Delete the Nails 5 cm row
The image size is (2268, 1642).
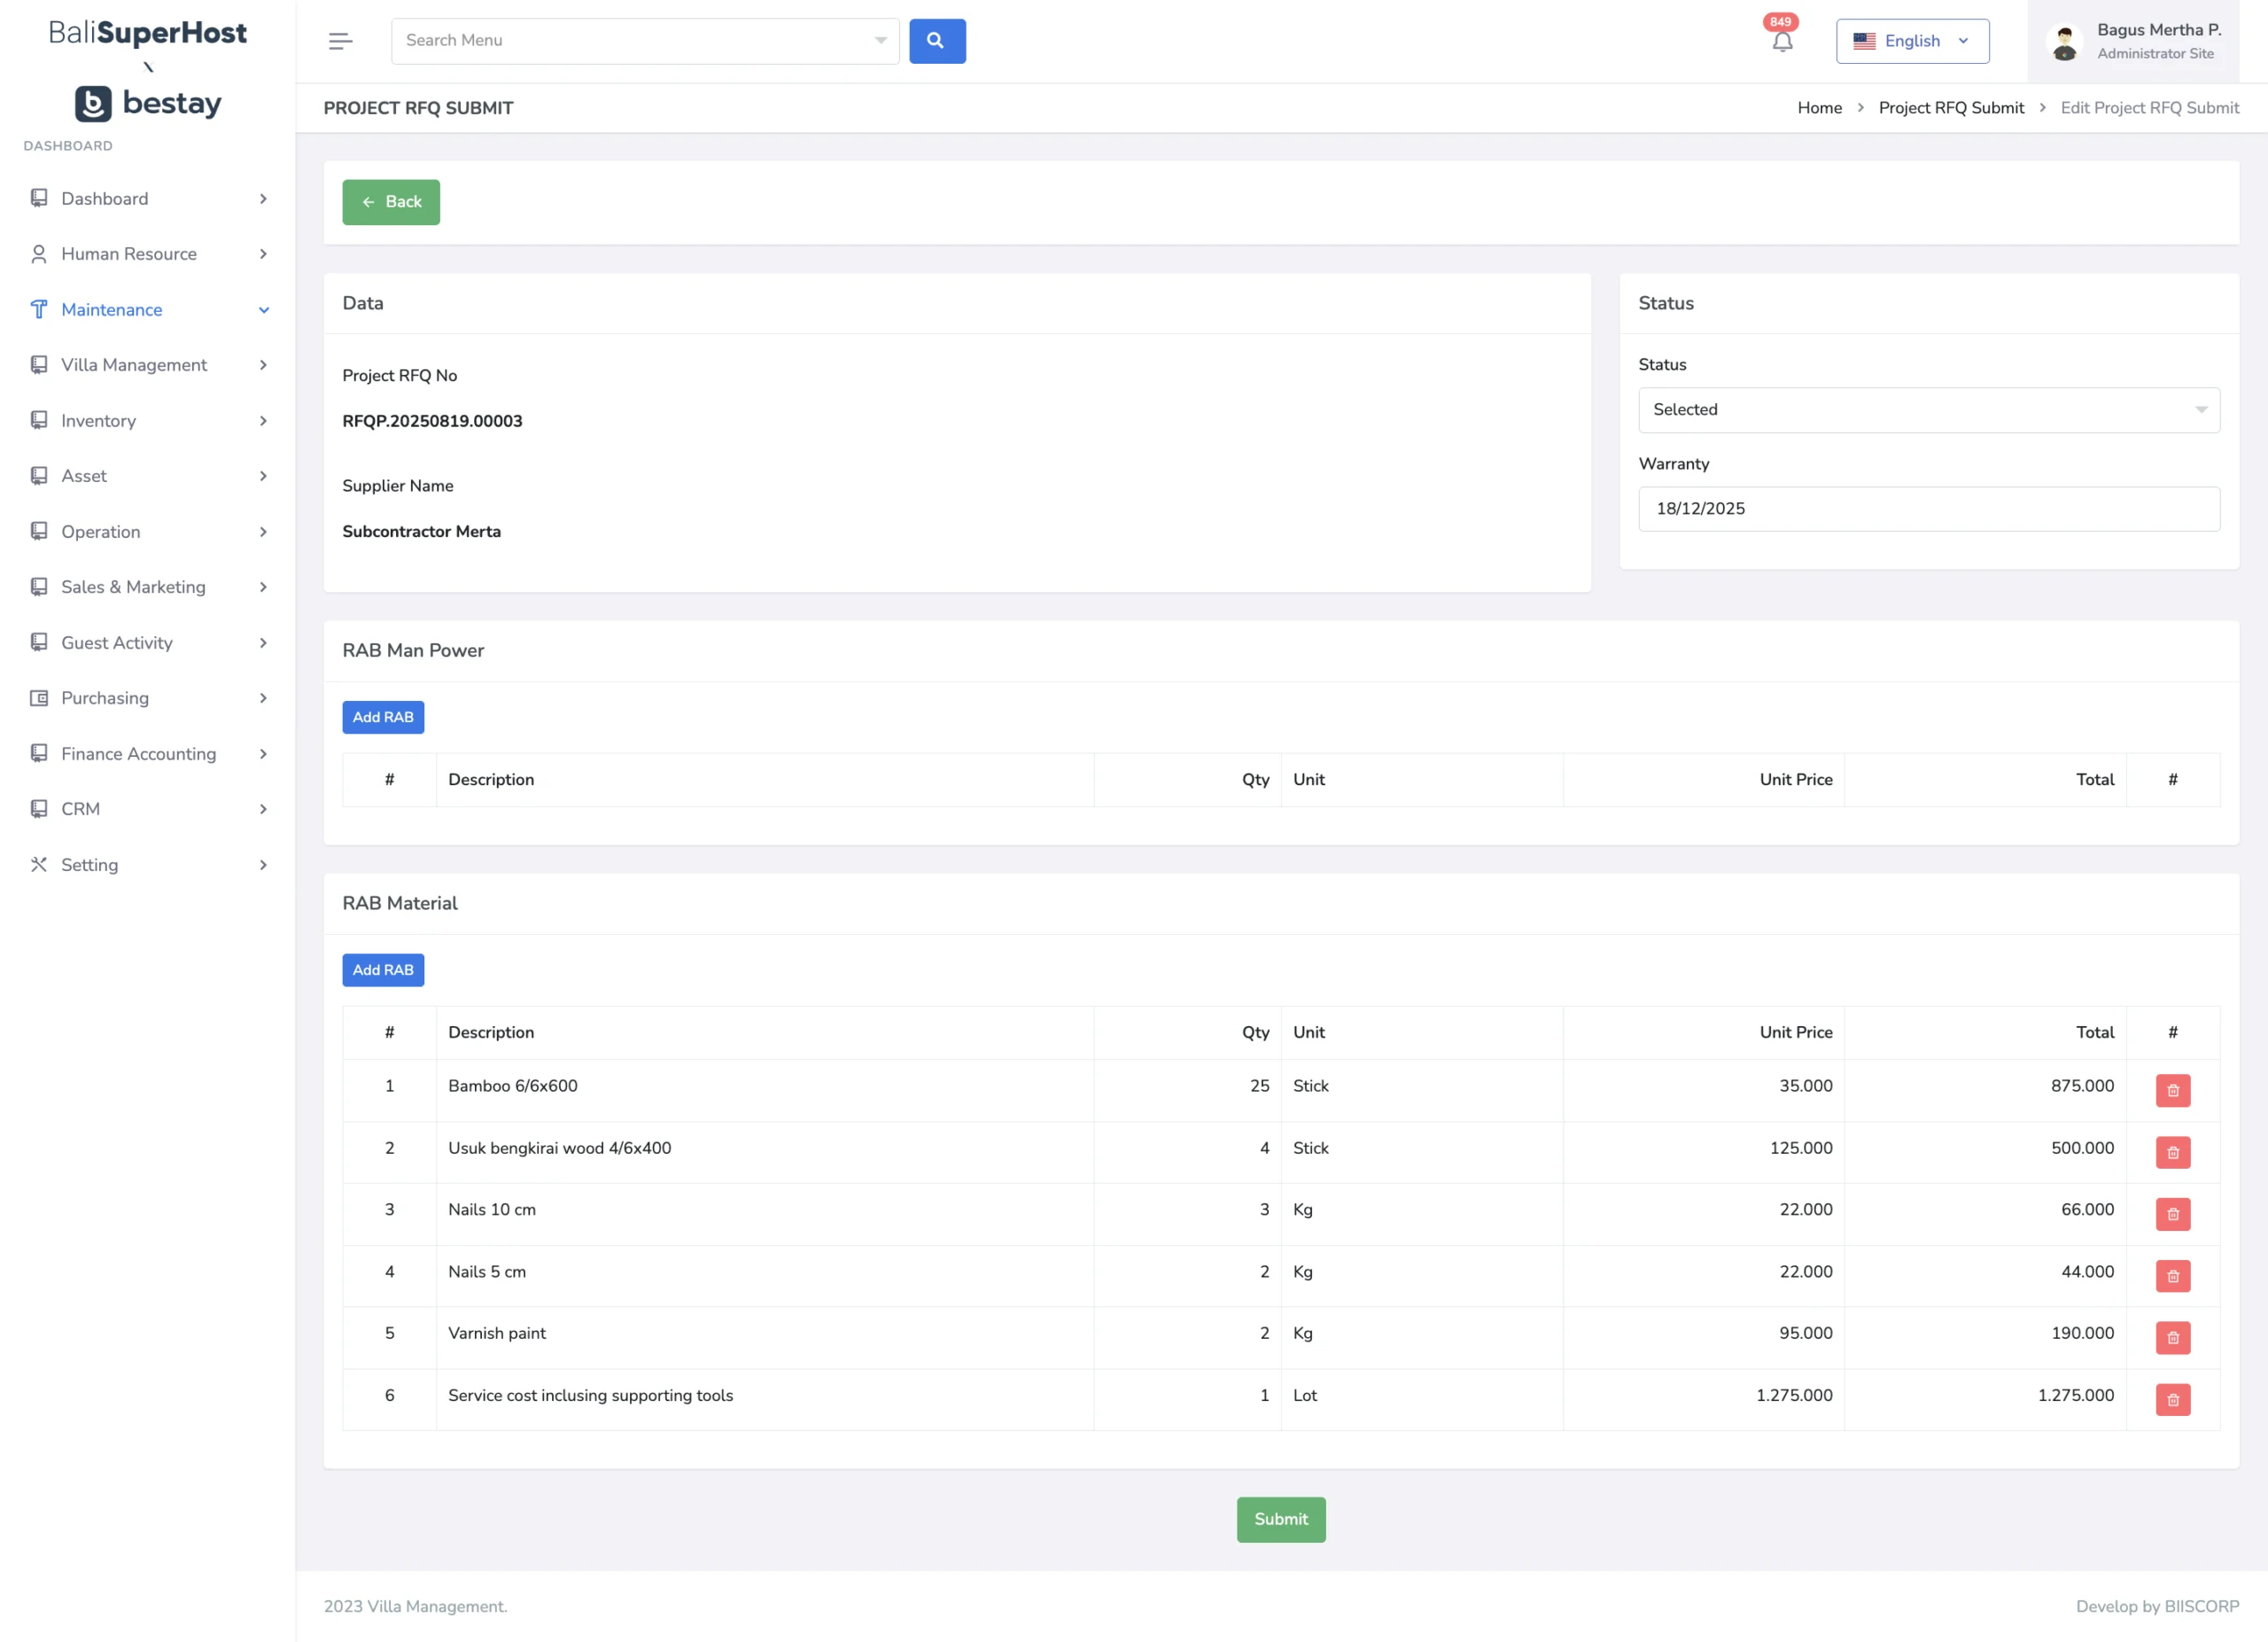[2172, 1276]
